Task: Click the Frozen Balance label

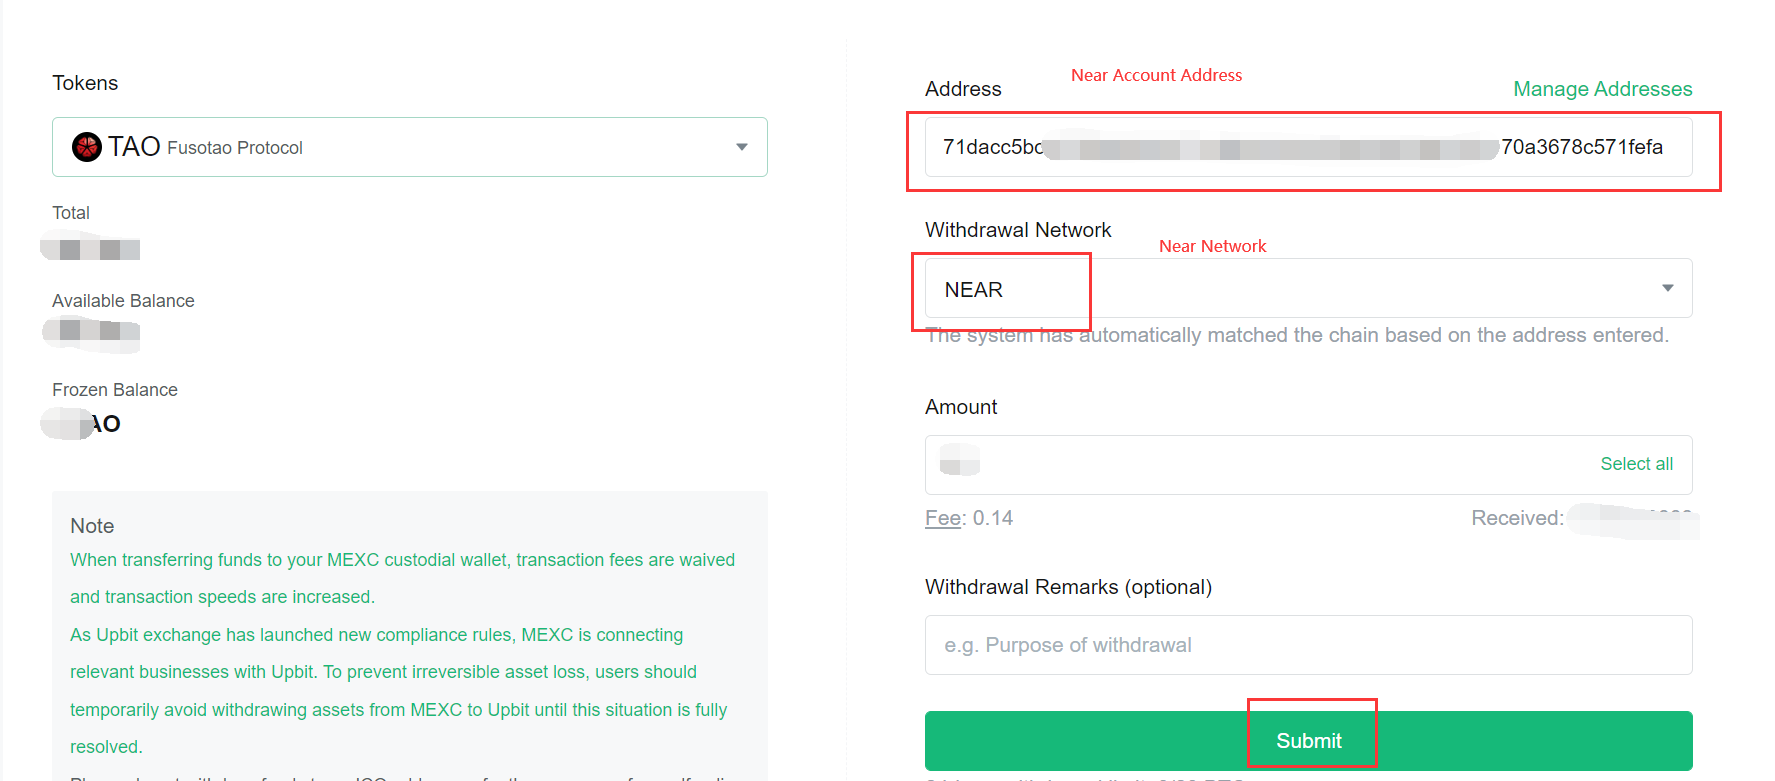Action: [x=115, y=390]
